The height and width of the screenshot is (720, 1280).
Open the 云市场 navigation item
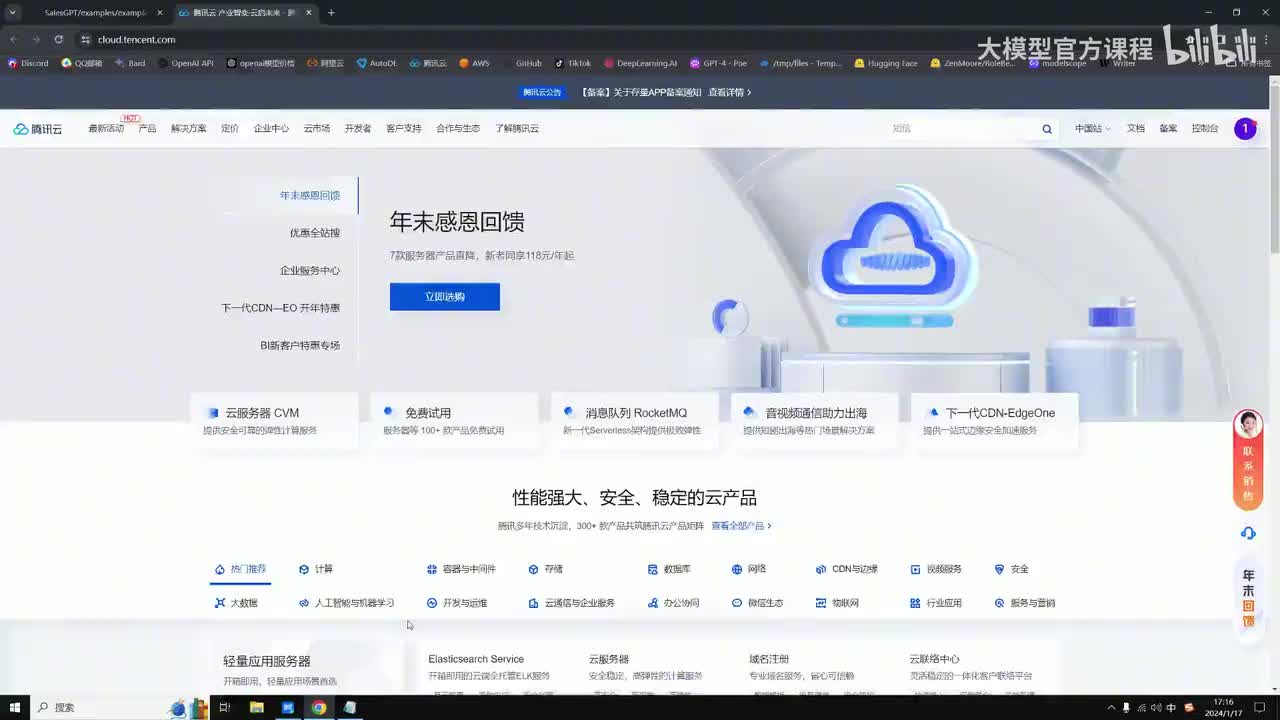click(317, 129)
